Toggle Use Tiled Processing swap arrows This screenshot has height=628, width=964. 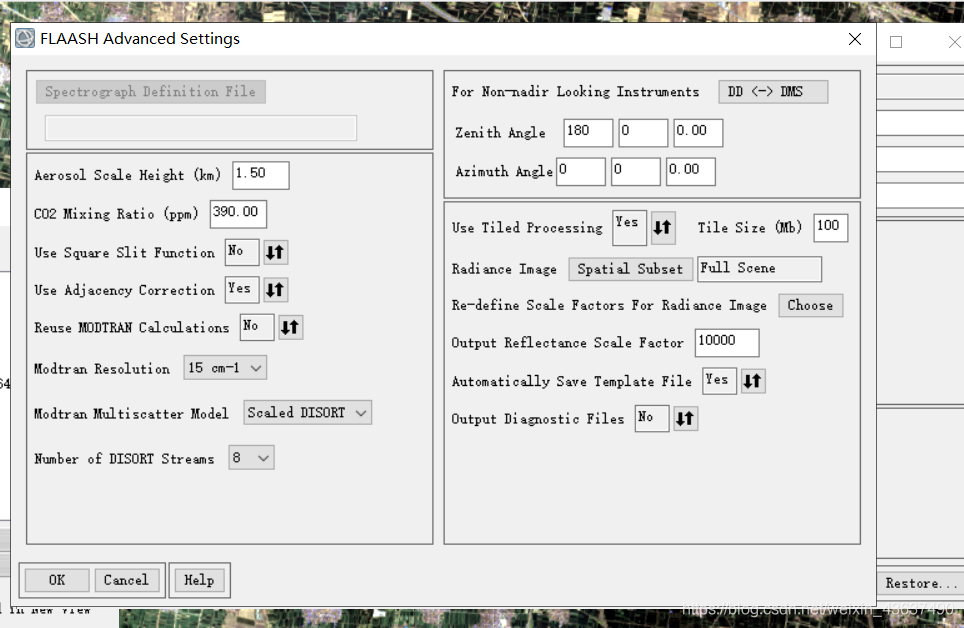tap(663, 228)
